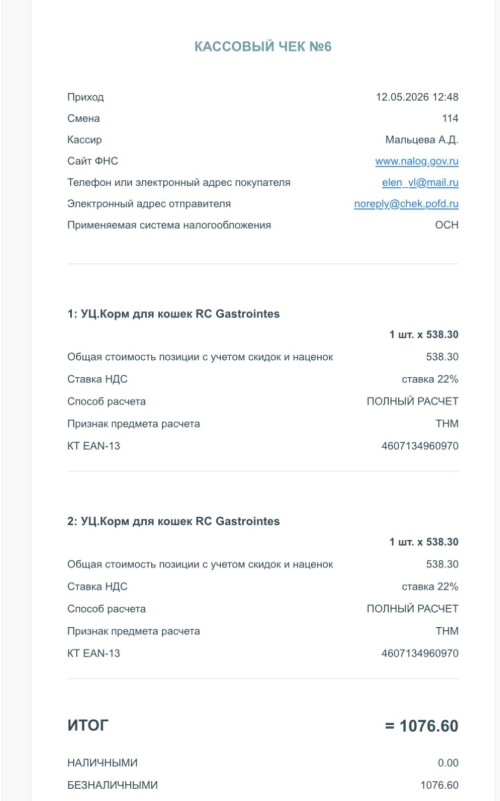Screen dimensions: 500x801
Task: Open the noreply@chek.pofd.ru sender link
Action: (407, 204)
